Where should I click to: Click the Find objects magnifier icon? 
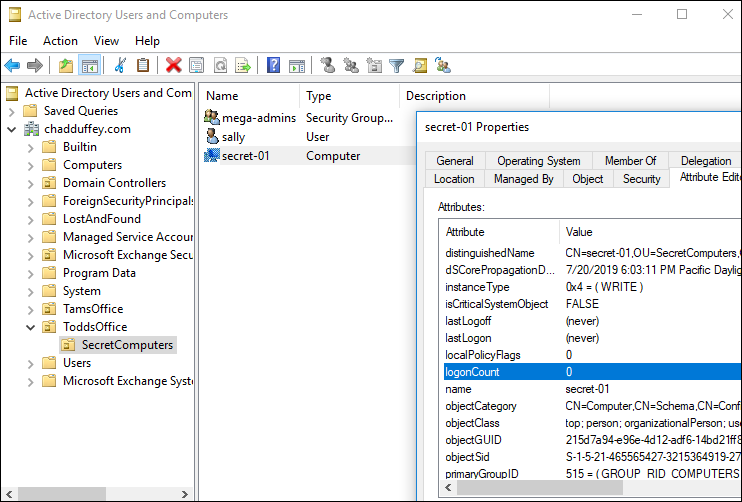[419, 65]
